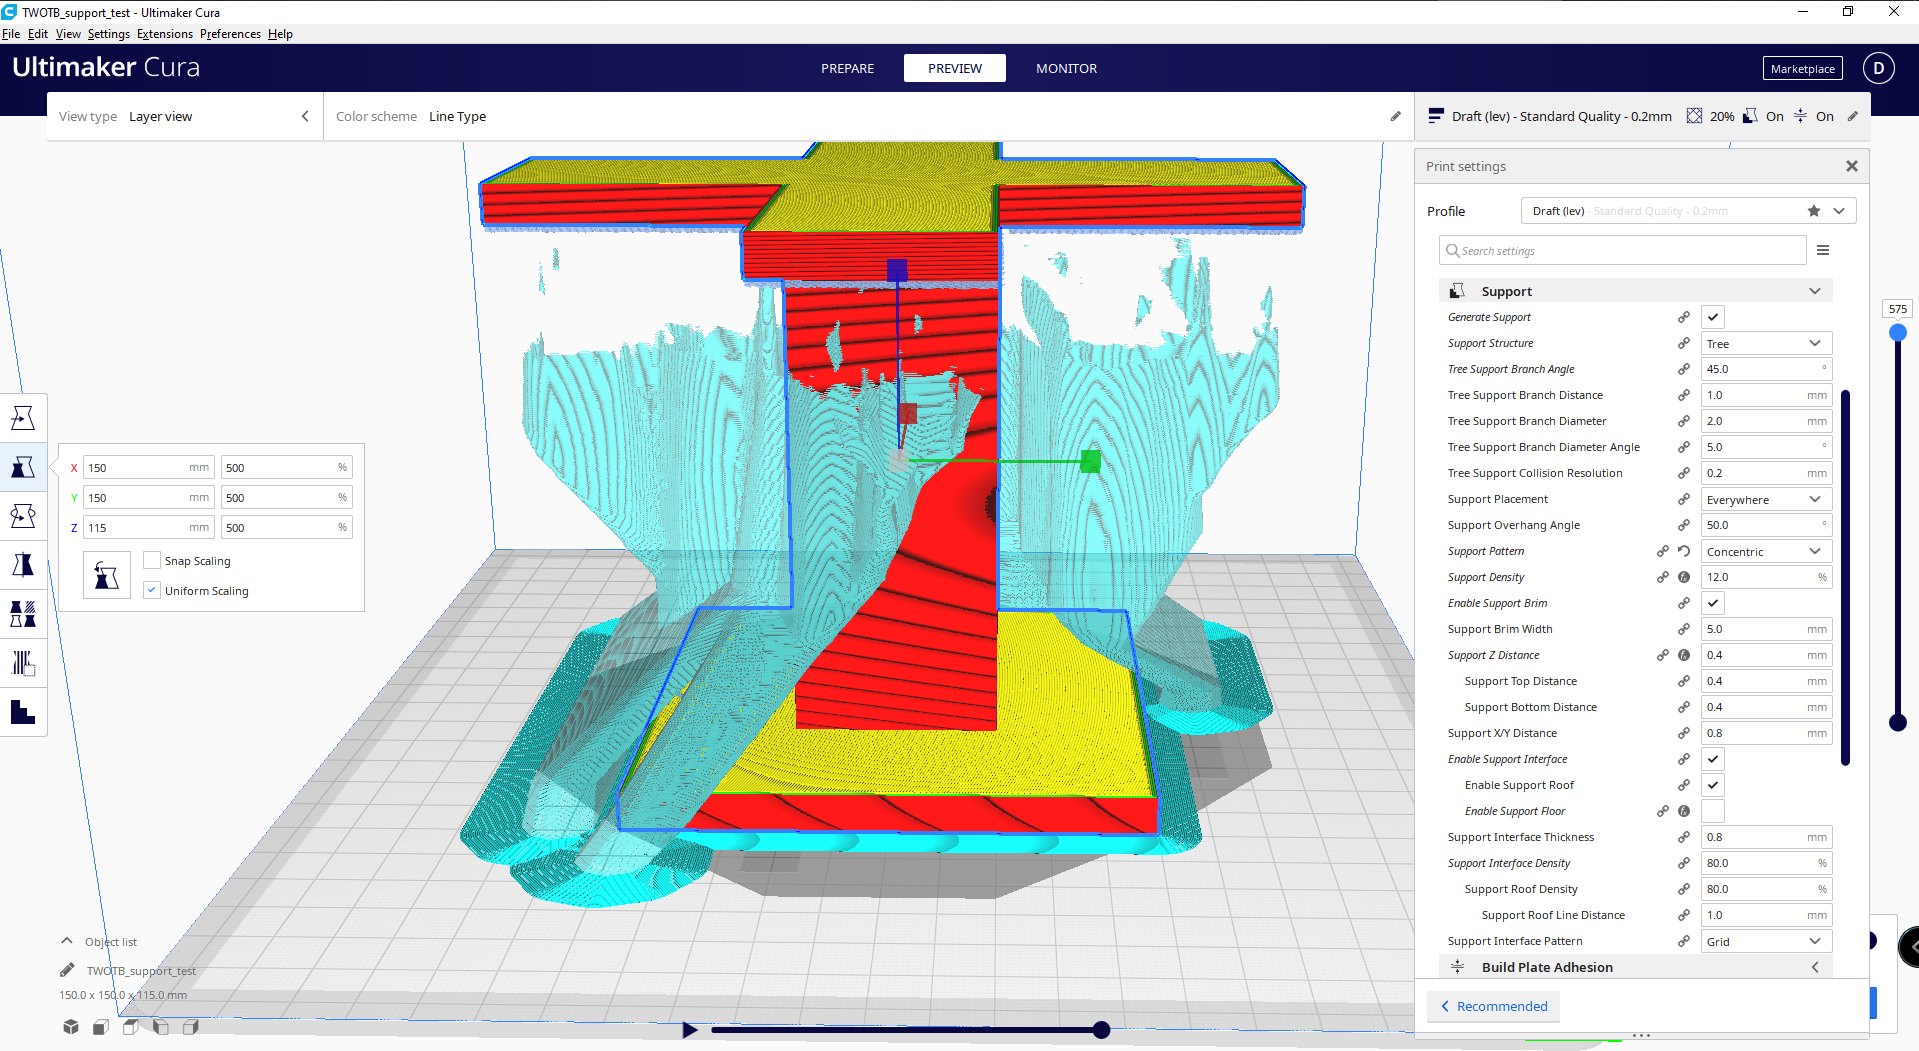The image size is (1919, 1051).
Task: Switch to the MONITOR stage tab
Action: point(1066,68)
